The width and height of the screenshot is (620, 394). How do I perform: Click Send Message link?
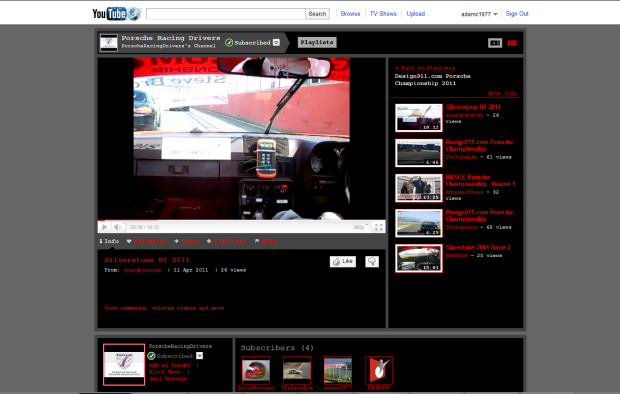[168, 379]
